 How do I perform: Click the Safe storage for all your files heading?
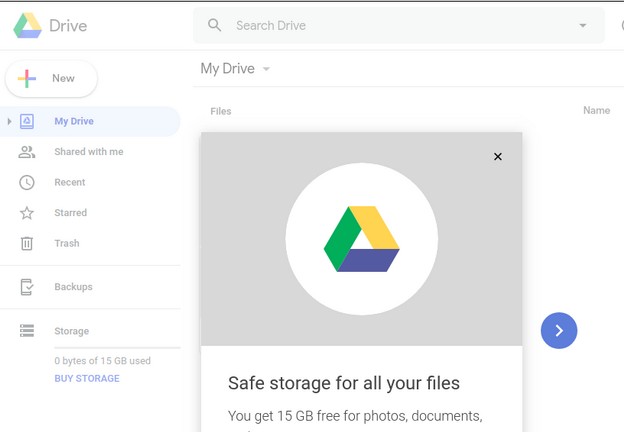(x=344, y=383)
